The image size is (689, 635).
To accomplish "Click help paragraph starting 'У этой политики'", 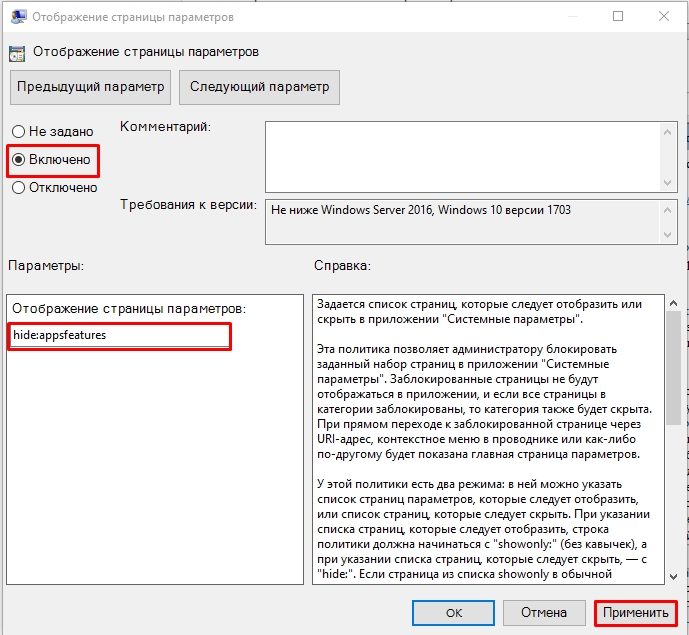I will 483,529.
